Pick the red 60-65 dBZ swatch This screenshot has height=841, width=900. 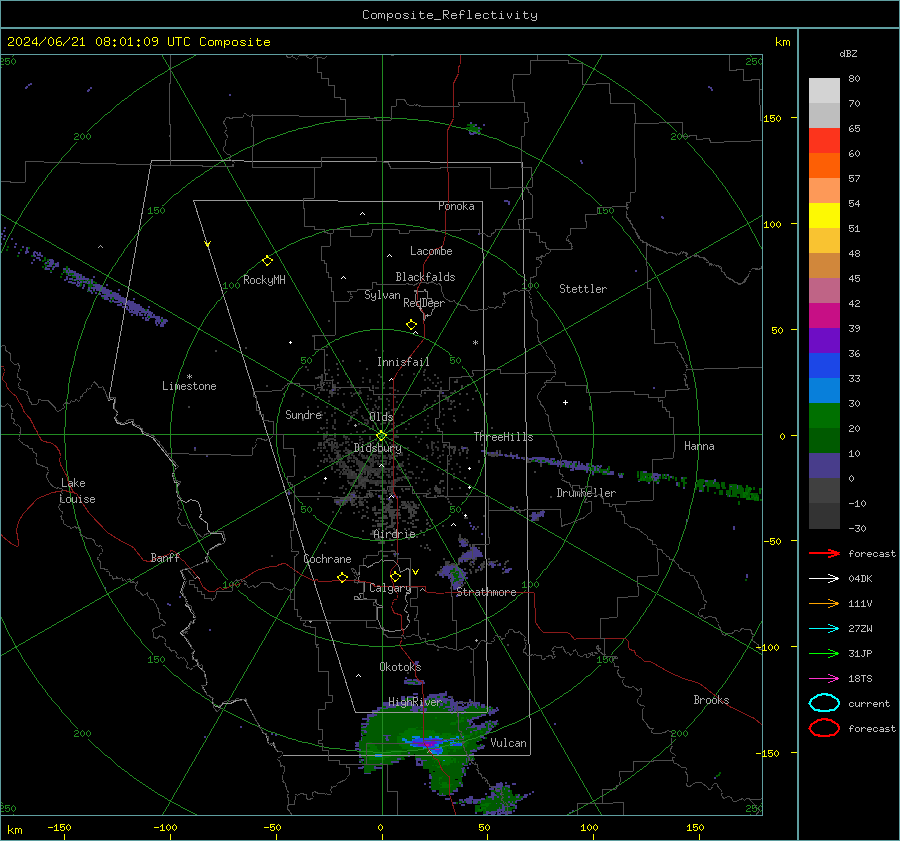point(824,141)
